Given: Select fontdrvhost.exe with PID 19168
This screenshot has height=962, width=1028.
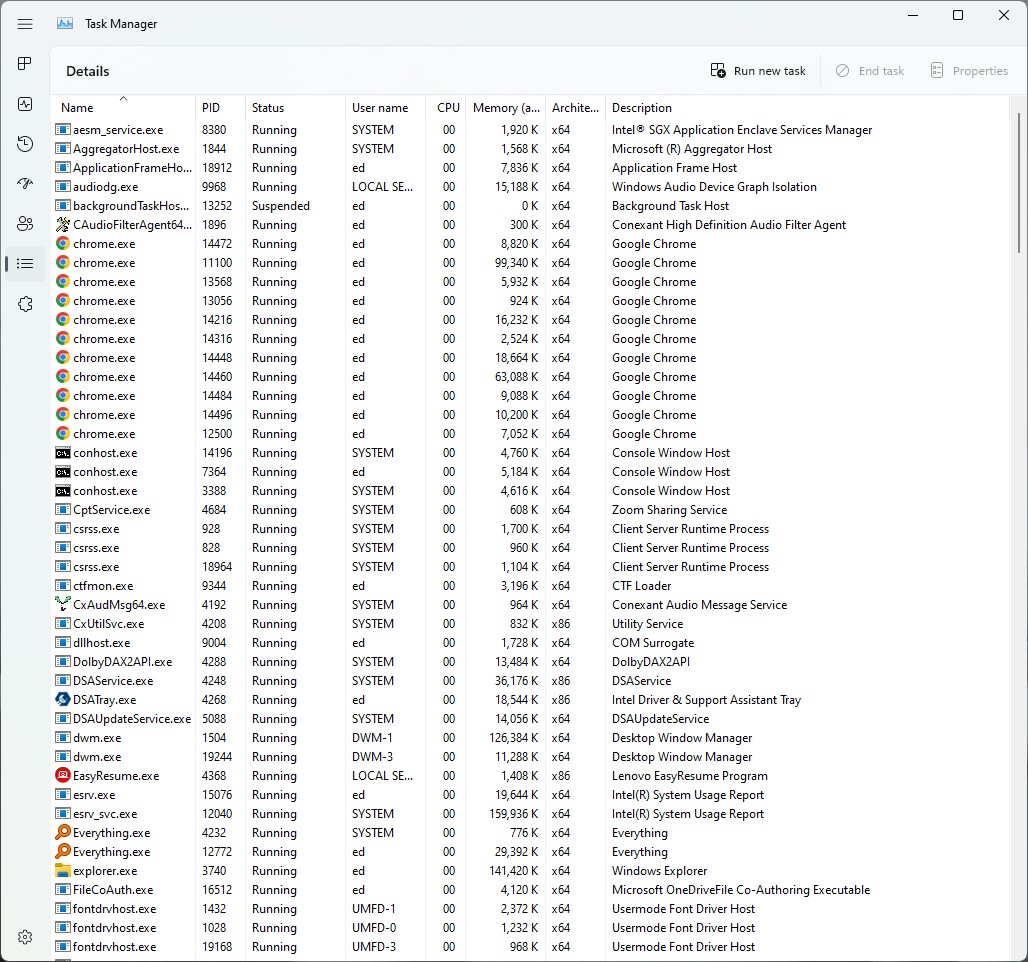Looking at the screenshot, I should click(530, 948).
